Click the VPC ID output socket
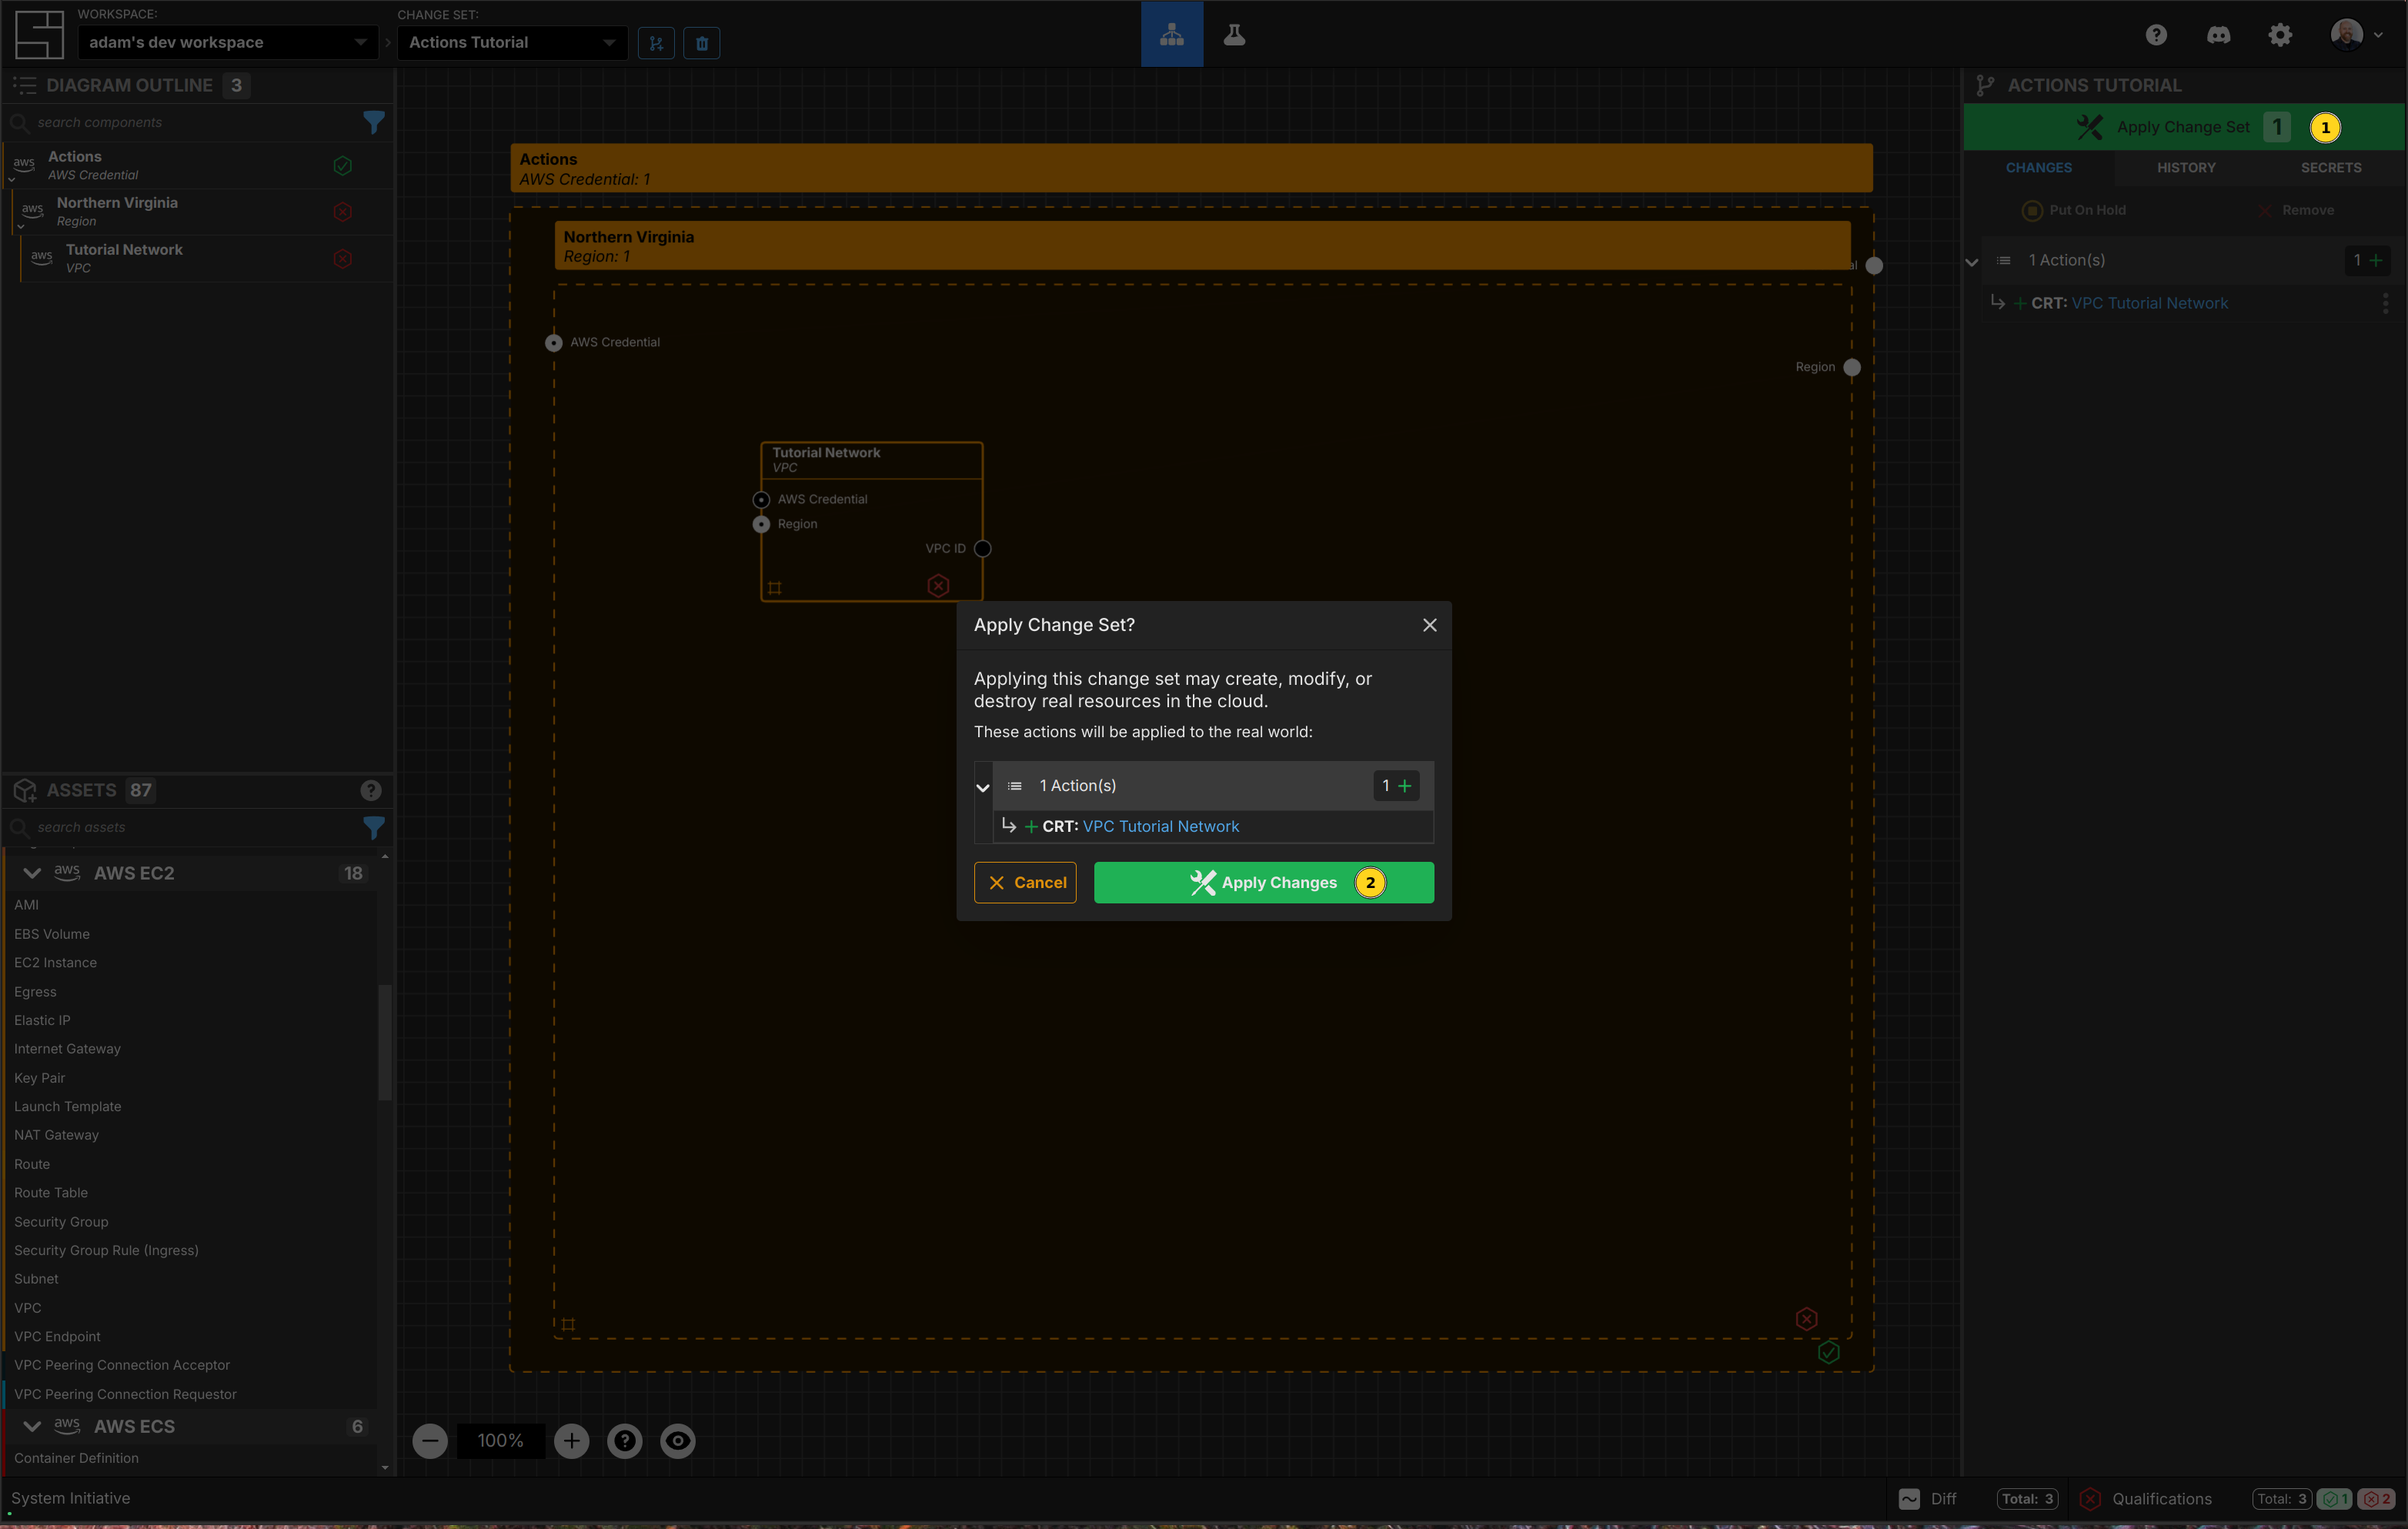The height and width of the screenshot is (1529, 2408). pos(983,548)
